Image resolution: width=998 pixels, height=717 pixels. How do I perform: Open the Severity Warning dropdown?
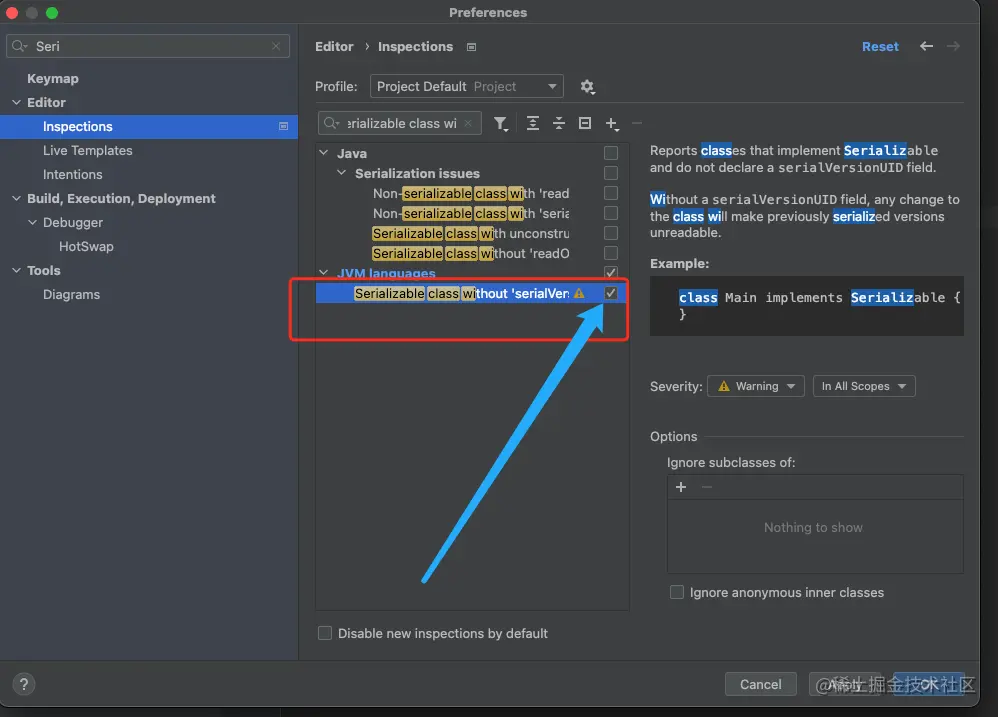click(x=756, y=386)
